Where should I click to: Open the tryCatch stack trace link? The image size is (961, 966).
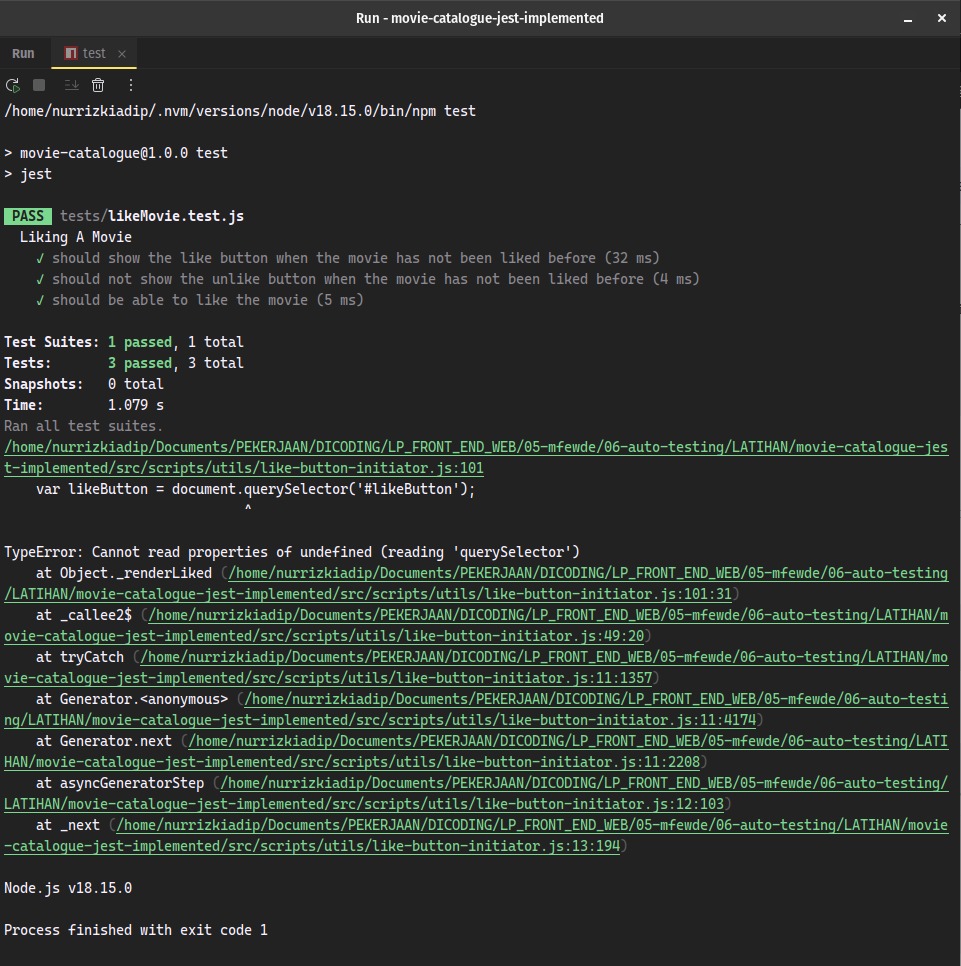(x=476, y=667)
